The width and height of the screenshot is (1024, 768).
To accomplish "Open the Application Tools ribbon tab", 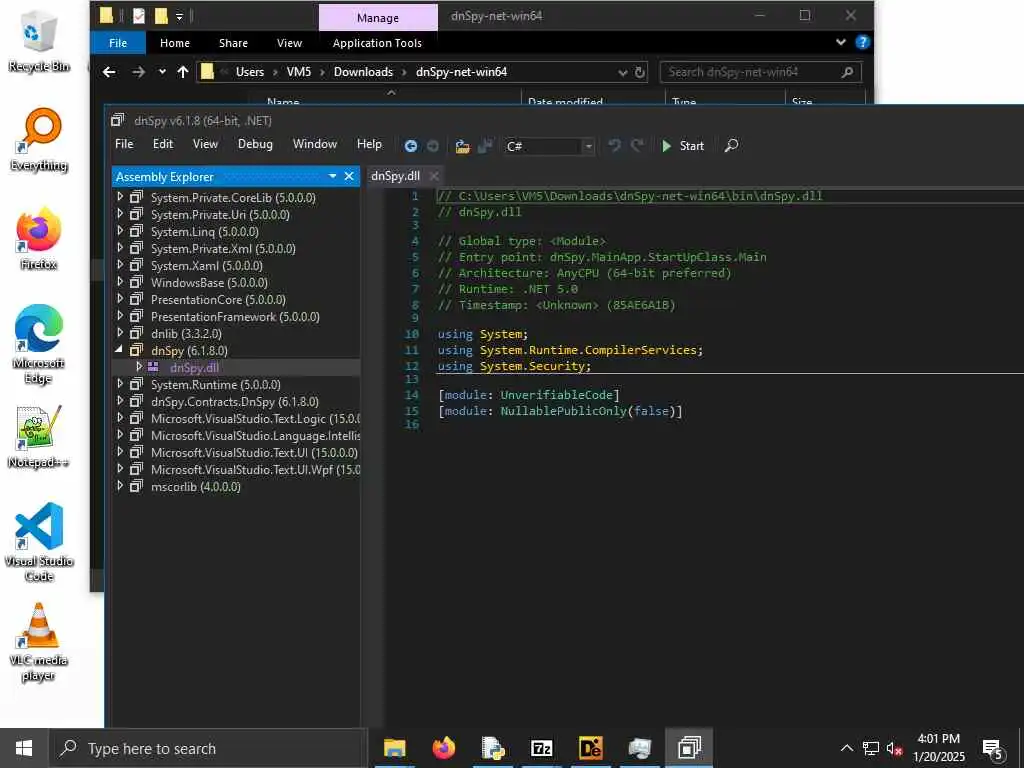I will (x=377, y=43).
